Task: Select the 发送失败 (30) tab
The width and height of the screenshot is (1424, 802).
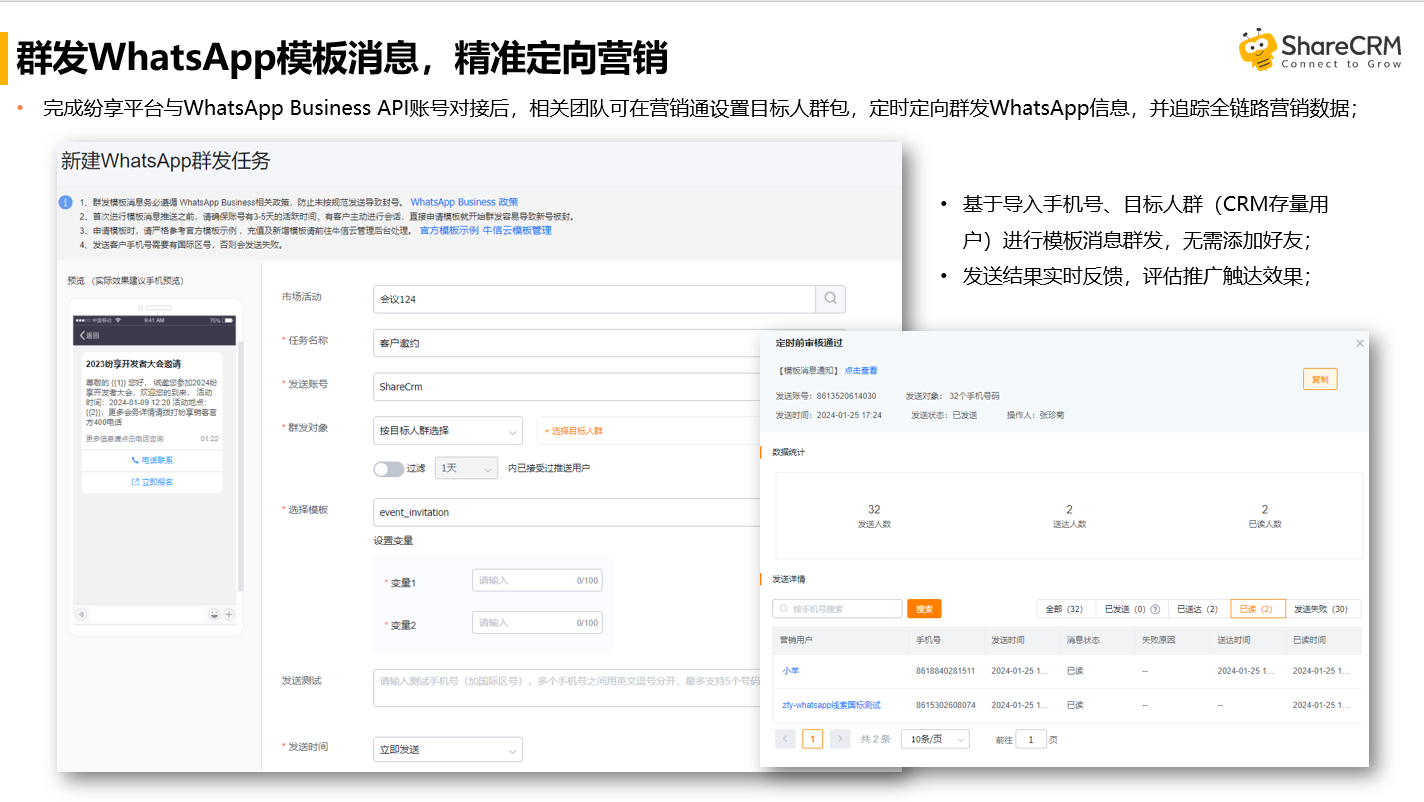Action: point(1321,609)
